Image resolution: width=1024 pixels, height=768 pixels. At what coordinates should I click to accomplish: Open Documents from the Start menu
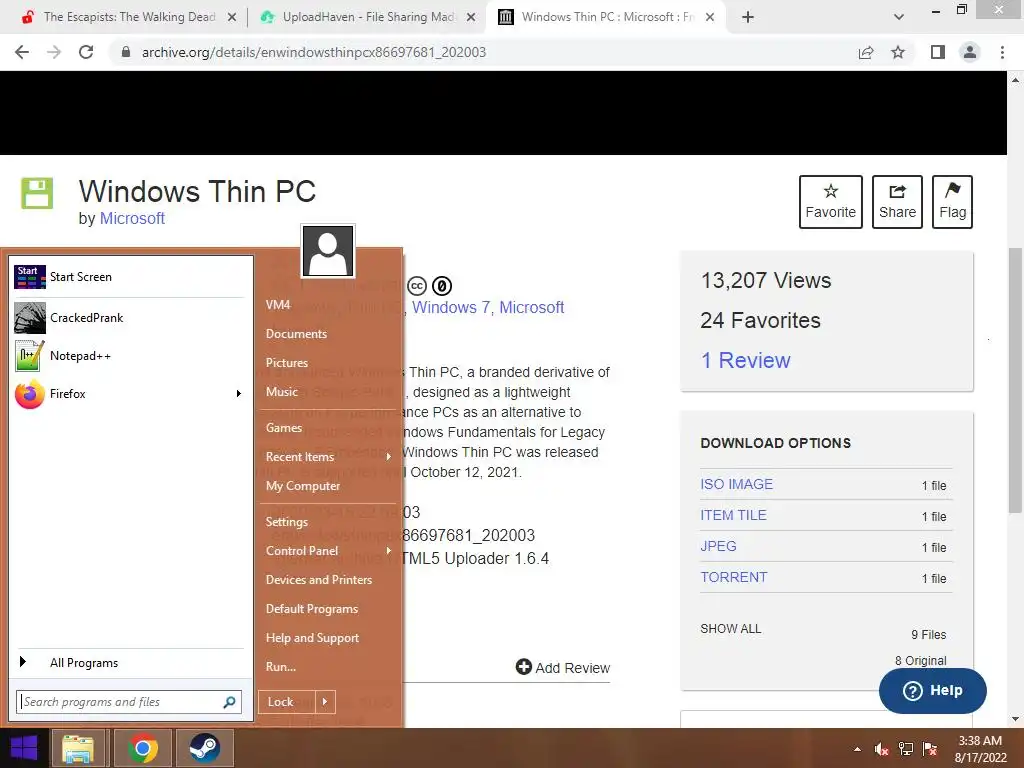296,334
